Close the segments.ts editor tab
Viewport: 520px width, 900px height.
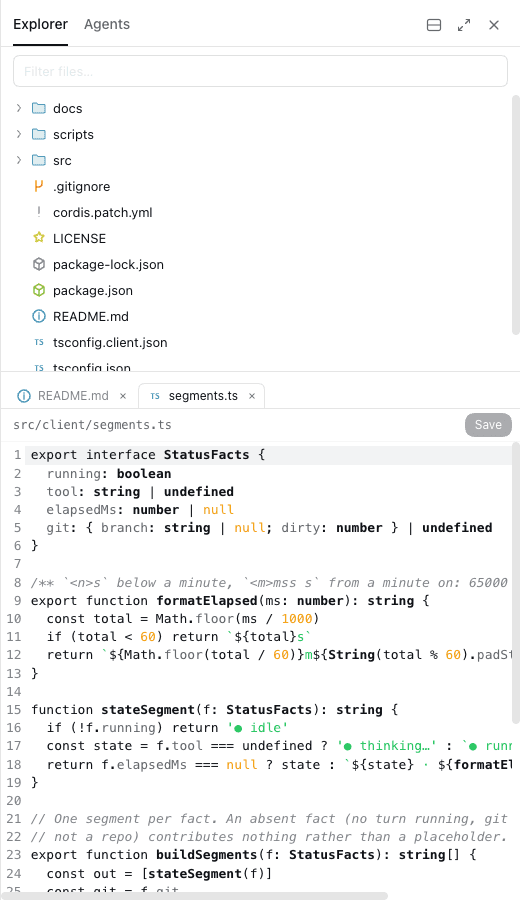pos(251,396)
